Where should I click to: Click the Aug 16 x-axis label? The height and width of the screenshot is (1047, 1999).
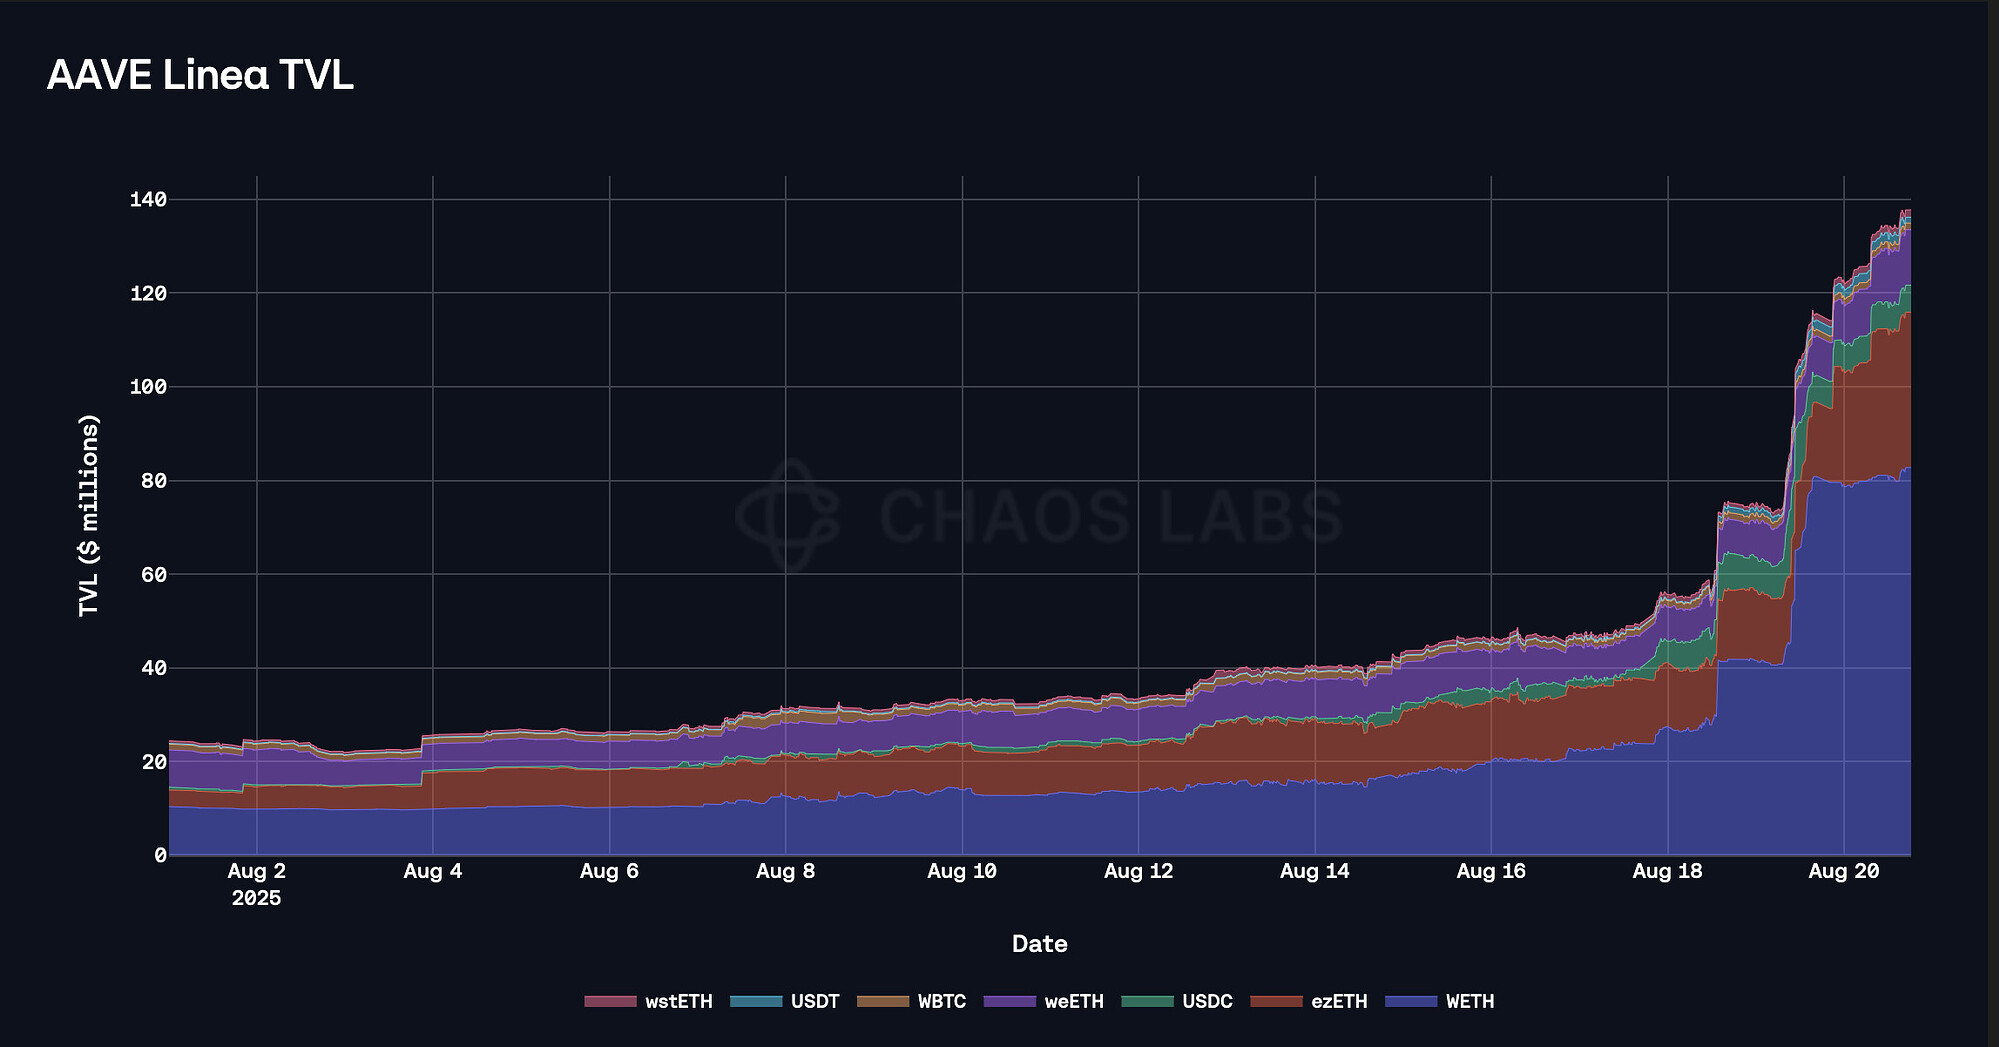[1491, 871]
